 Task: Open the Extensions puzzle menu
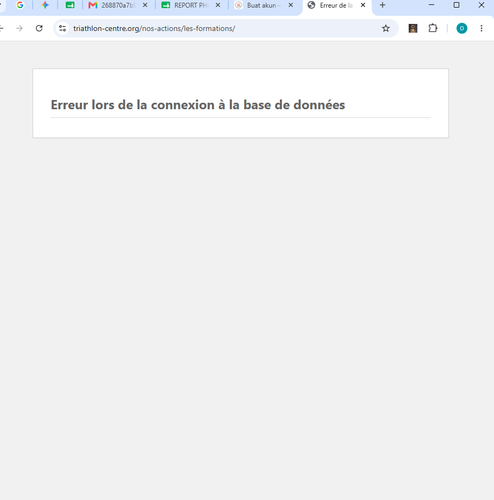(433, 29)
